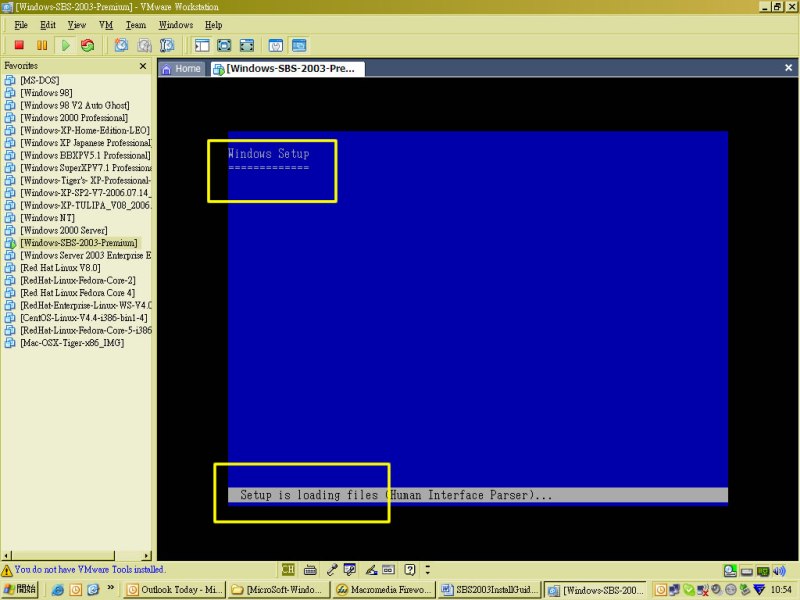The width and height of the screenshot is (800, 600).
Task: Select [Windows 2000 Server] favorite
Action: (64, 231)
